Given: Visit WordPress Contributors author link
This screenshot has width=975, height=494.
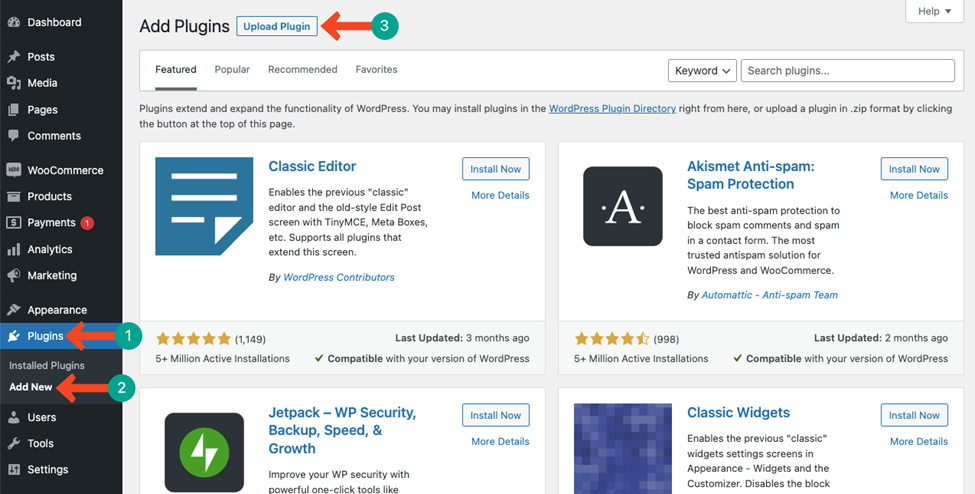Looking at the screenshot, I should (x=338, y=277).
